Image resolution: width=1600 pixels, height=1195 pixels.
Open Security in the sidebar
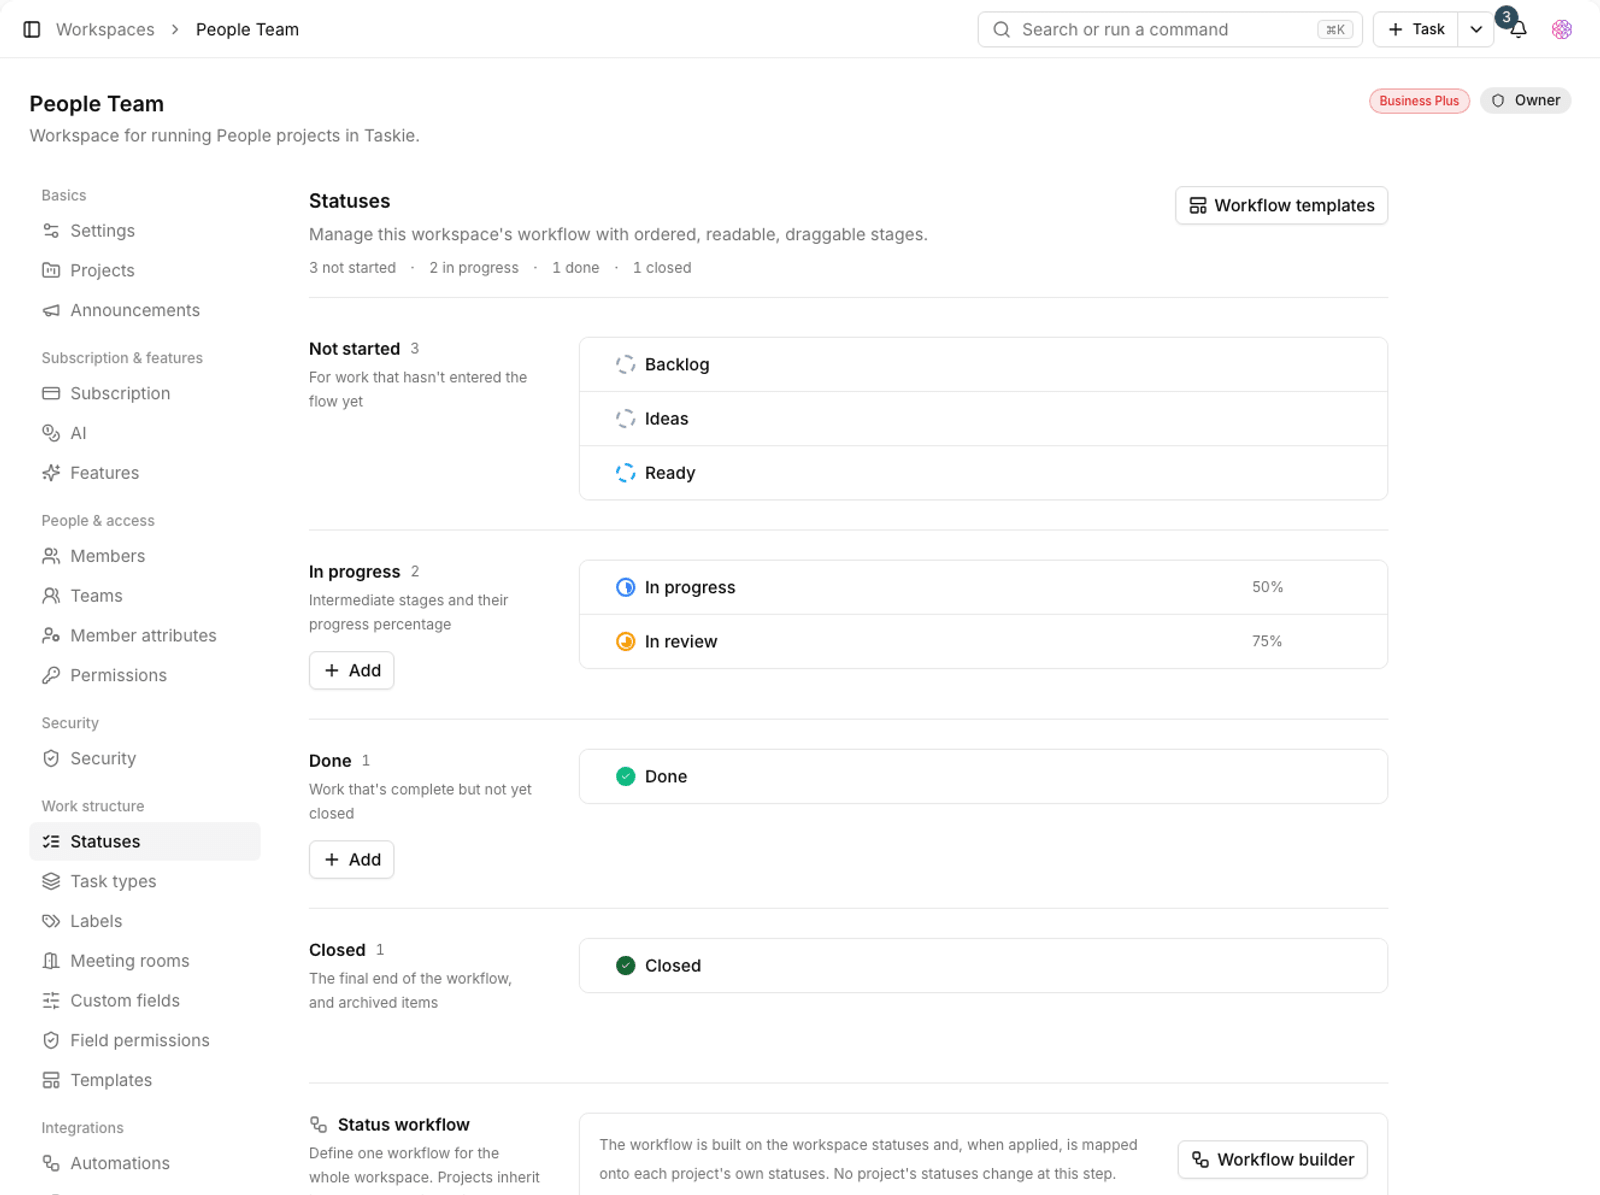click(145, 758)
